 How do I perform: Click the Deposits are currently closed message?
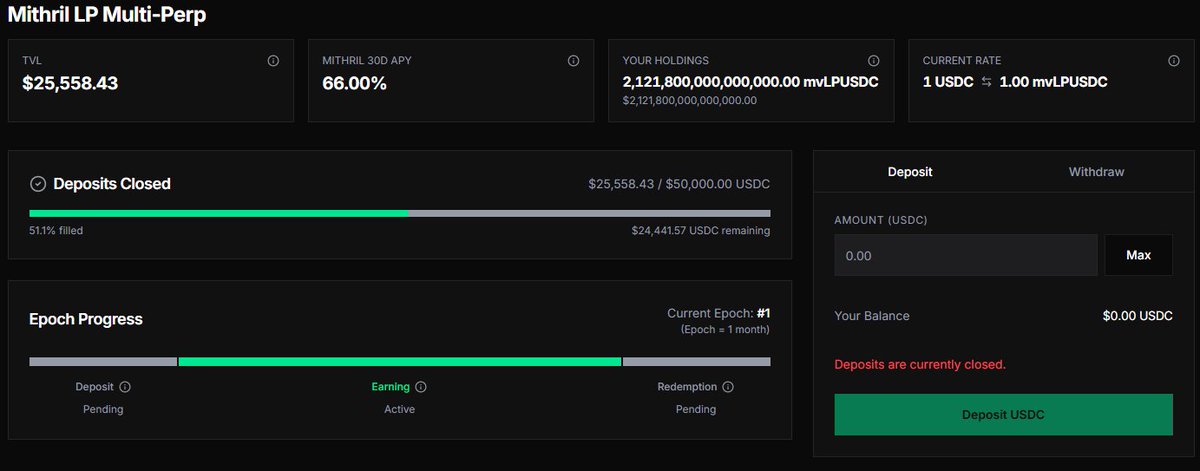(920, 364)
